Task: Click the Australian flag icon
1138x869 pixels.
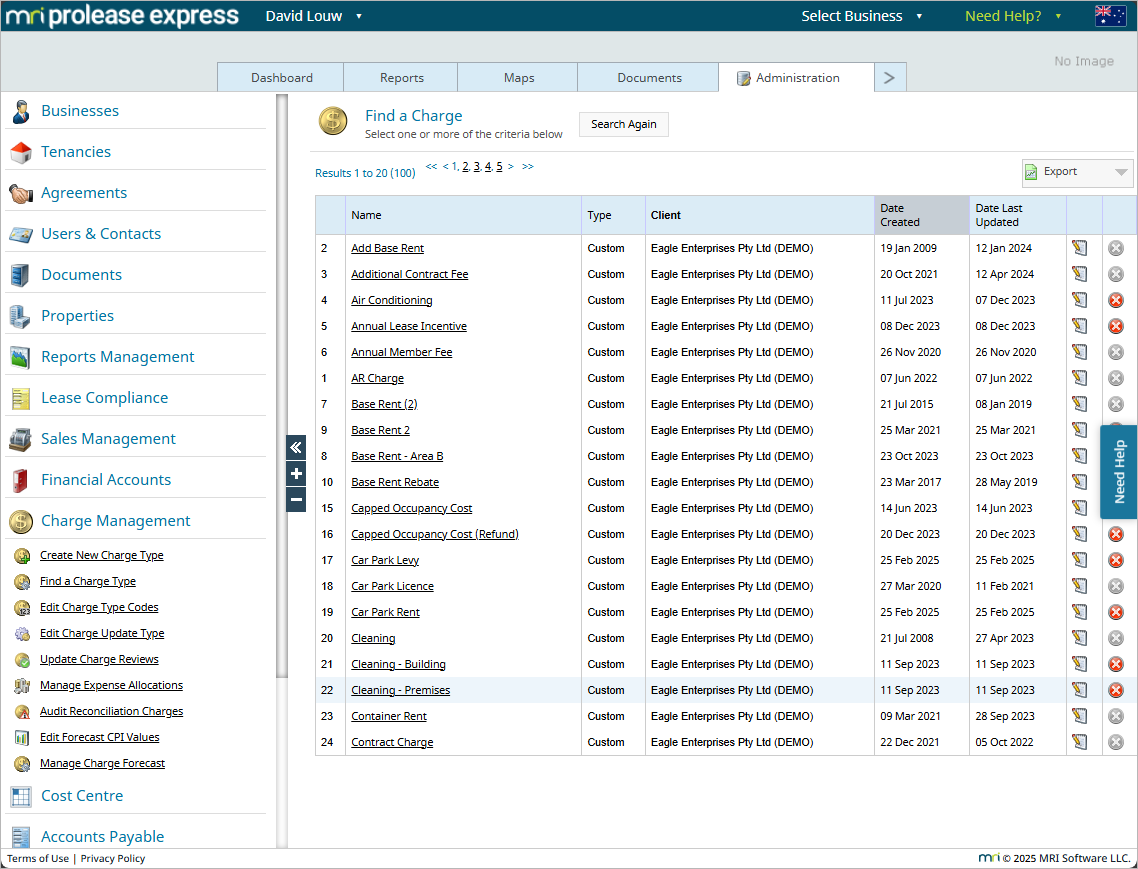Action: (1110, 15)
